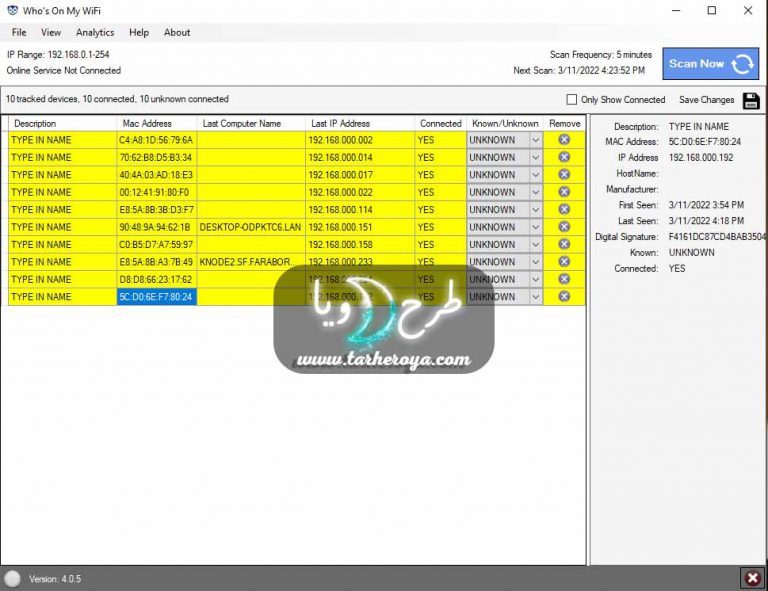Click the First Seen value 3/11/2022 3:54 PM
768x591 pixels.
tap(706, 205)
